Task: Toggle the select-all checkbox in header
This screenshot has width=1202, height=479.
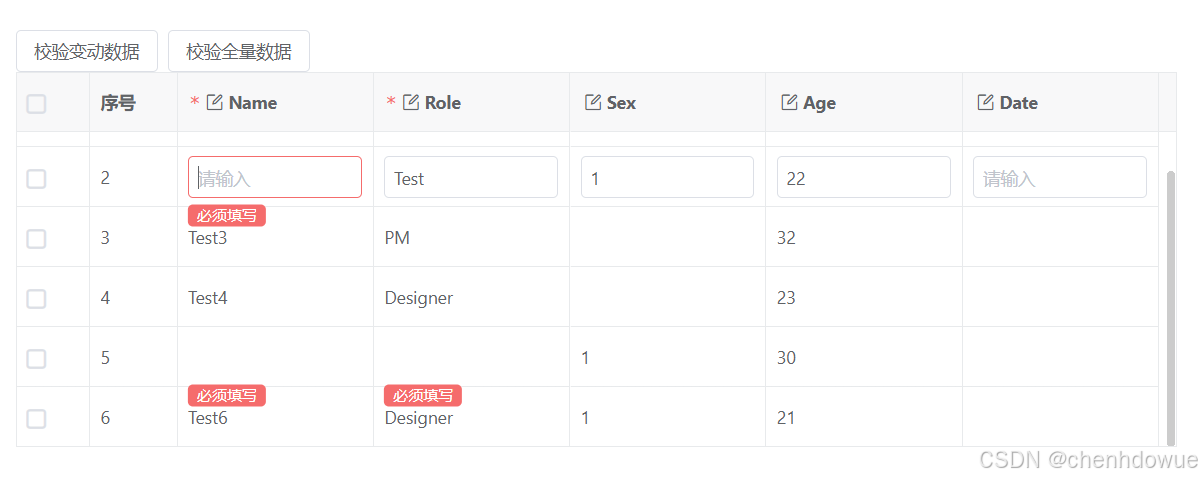Action: tap(37, 103)
